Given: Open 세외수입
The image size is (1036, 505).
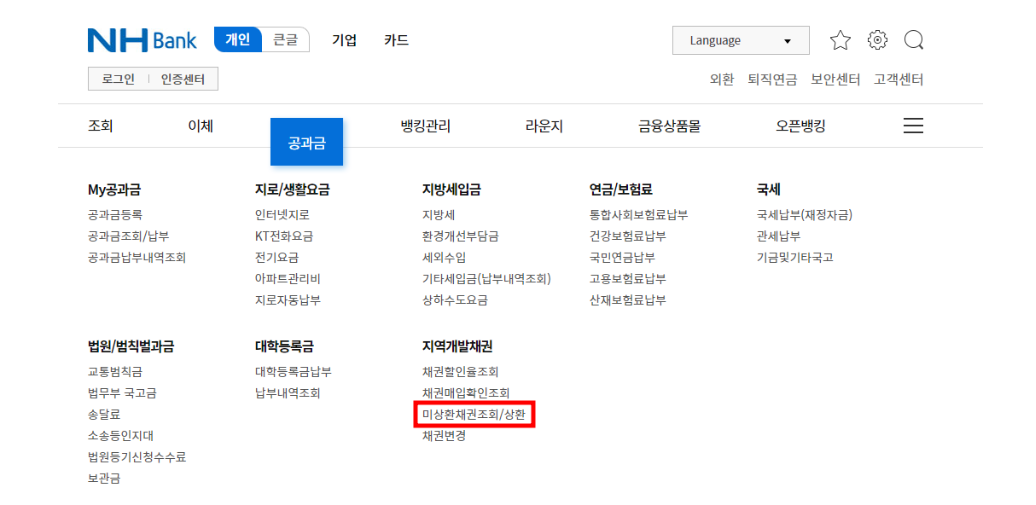Looking at the screenshot, I should (444, 258).
